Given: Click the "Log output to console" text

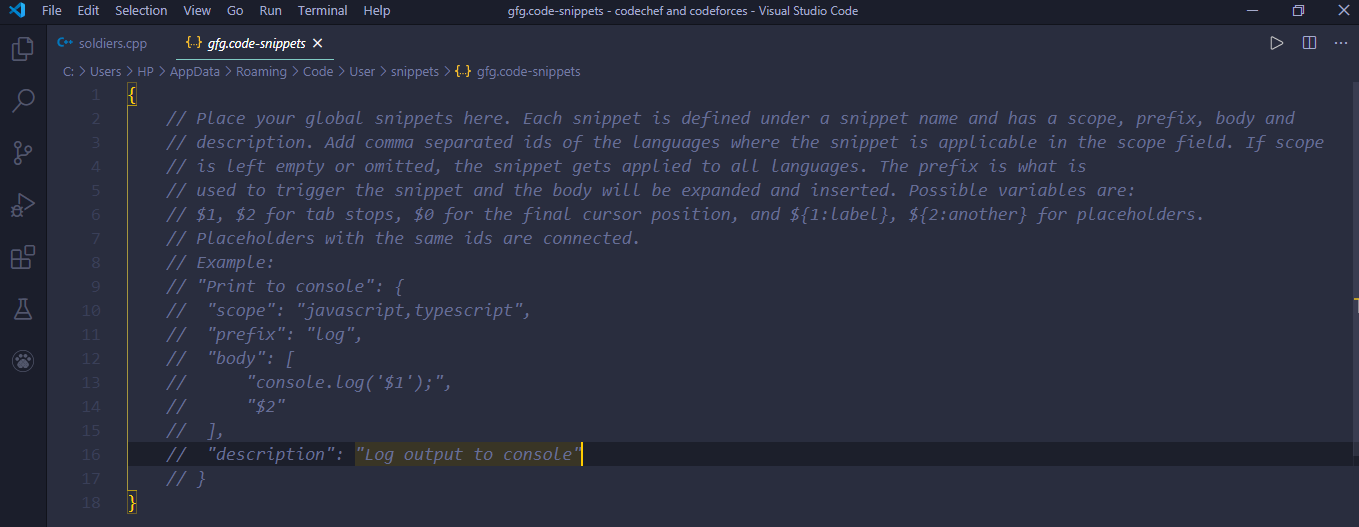Looking at the screenshot, I should 468,455.
